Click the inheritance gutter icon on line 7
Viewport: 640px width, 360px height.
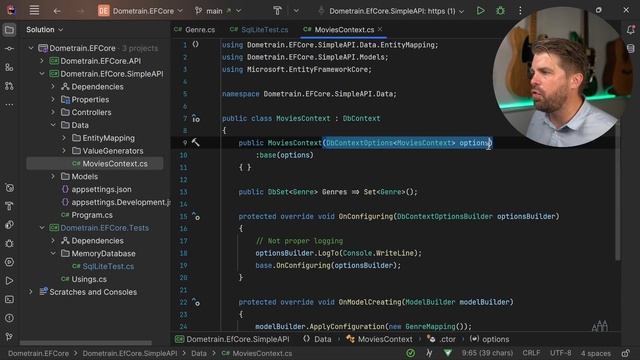point(196,119)
